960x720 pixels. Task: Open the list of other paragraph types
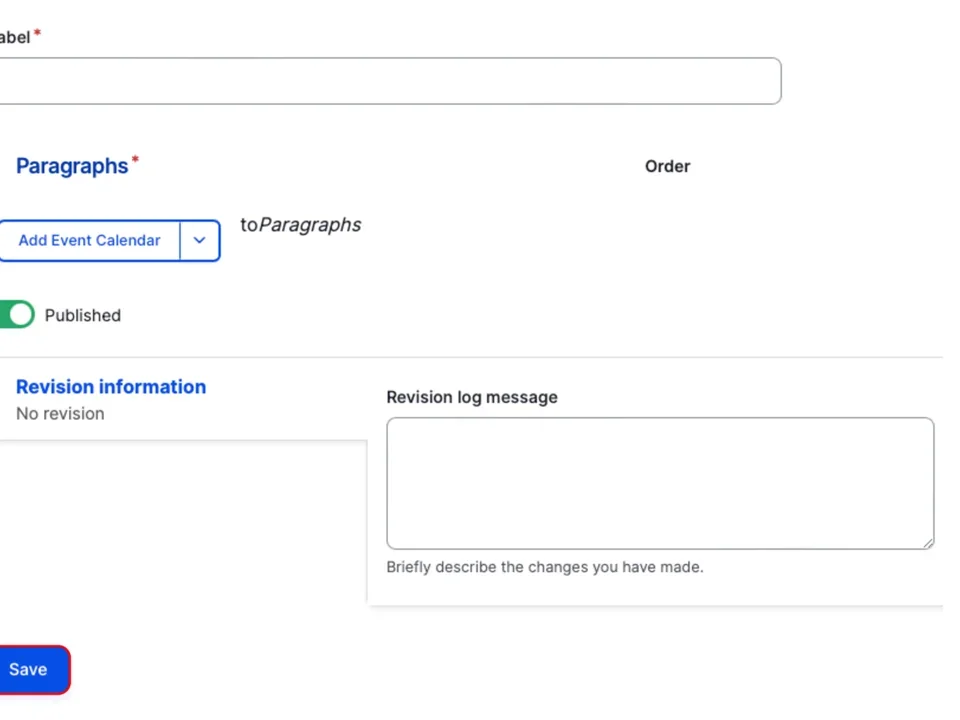click(199, 240)
